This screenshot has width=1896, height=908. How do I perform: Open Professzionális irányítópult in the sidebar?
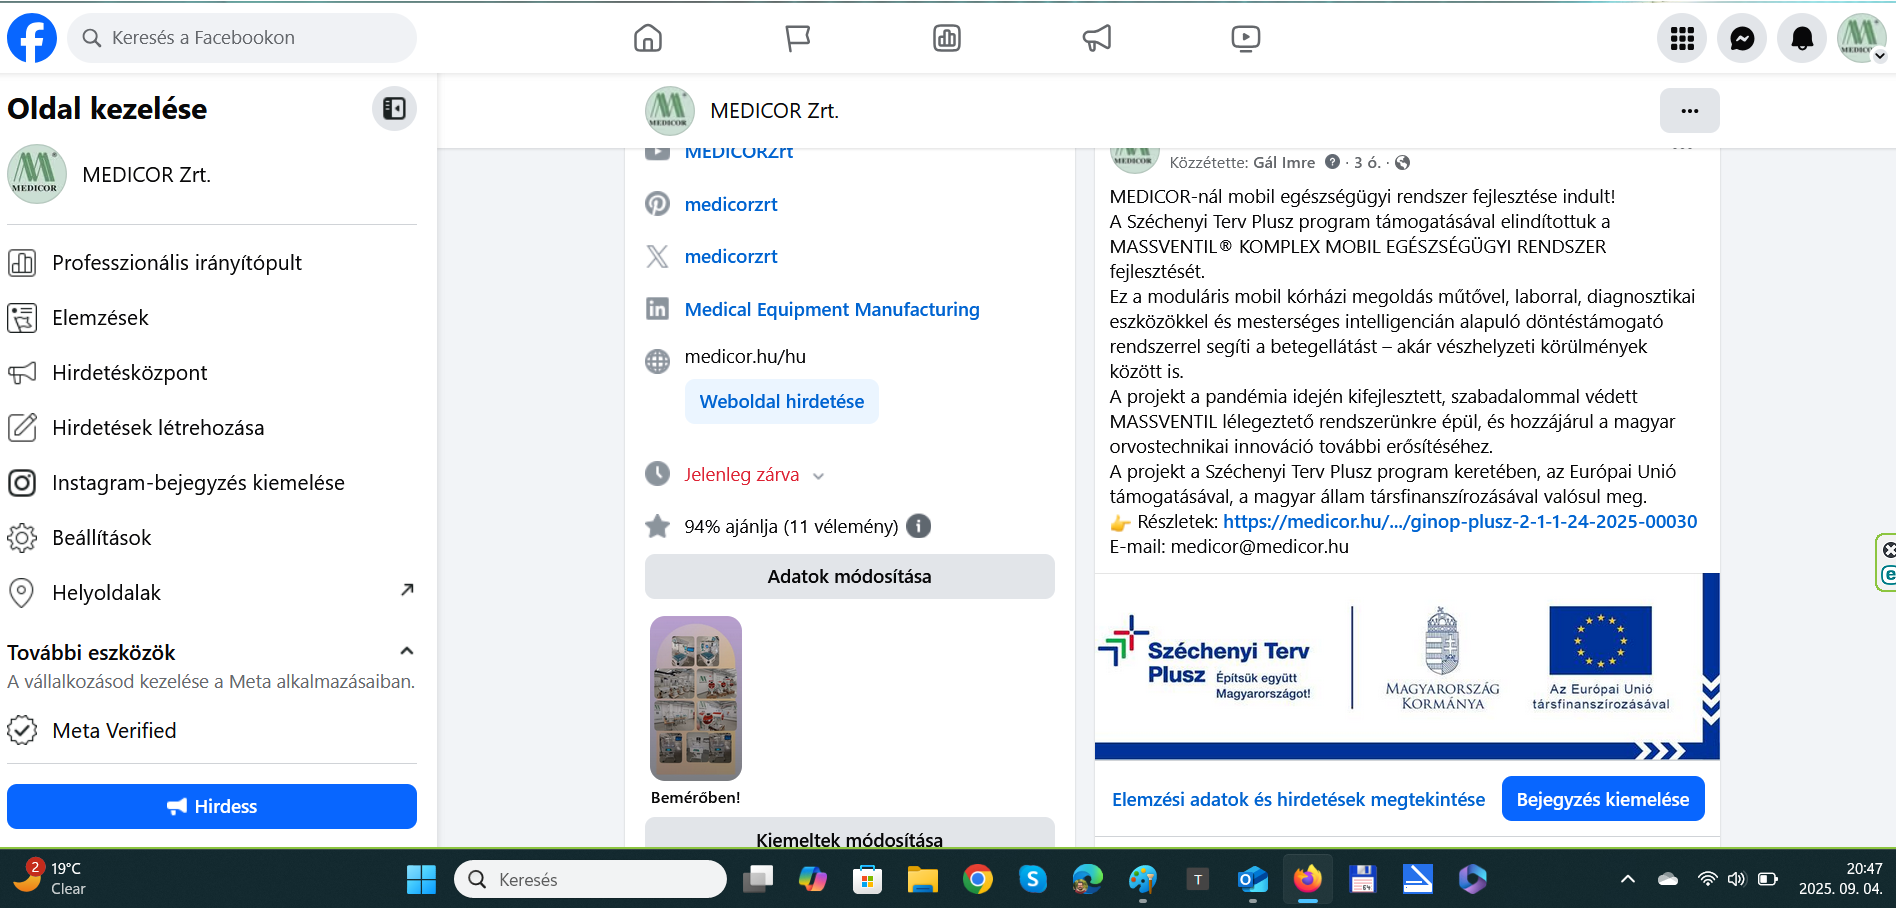(x=176, y=263)
